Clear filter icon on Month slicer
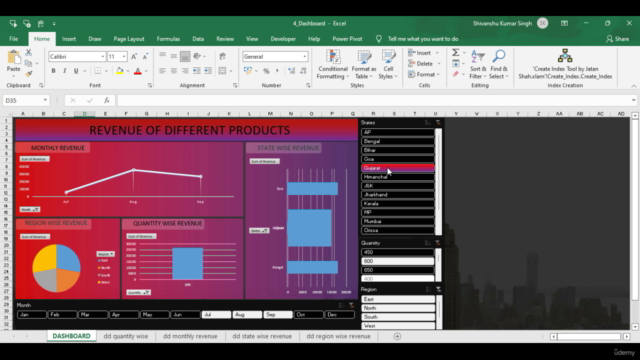 tap(351, 305)
